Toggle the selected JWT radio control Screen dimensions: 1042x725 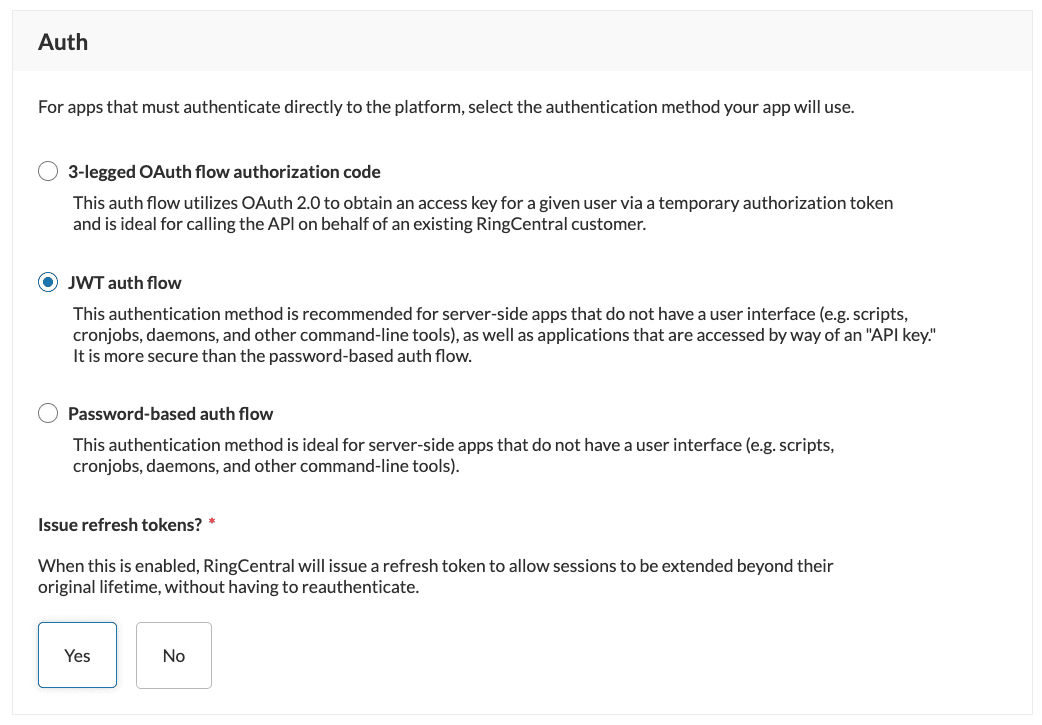[x=47, y=282]
